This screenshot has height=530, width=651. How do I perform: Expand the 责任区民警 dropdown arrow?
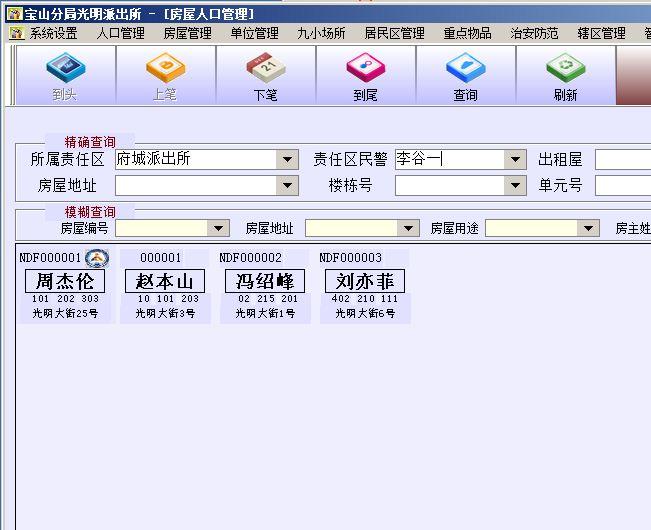pos(515,159)
